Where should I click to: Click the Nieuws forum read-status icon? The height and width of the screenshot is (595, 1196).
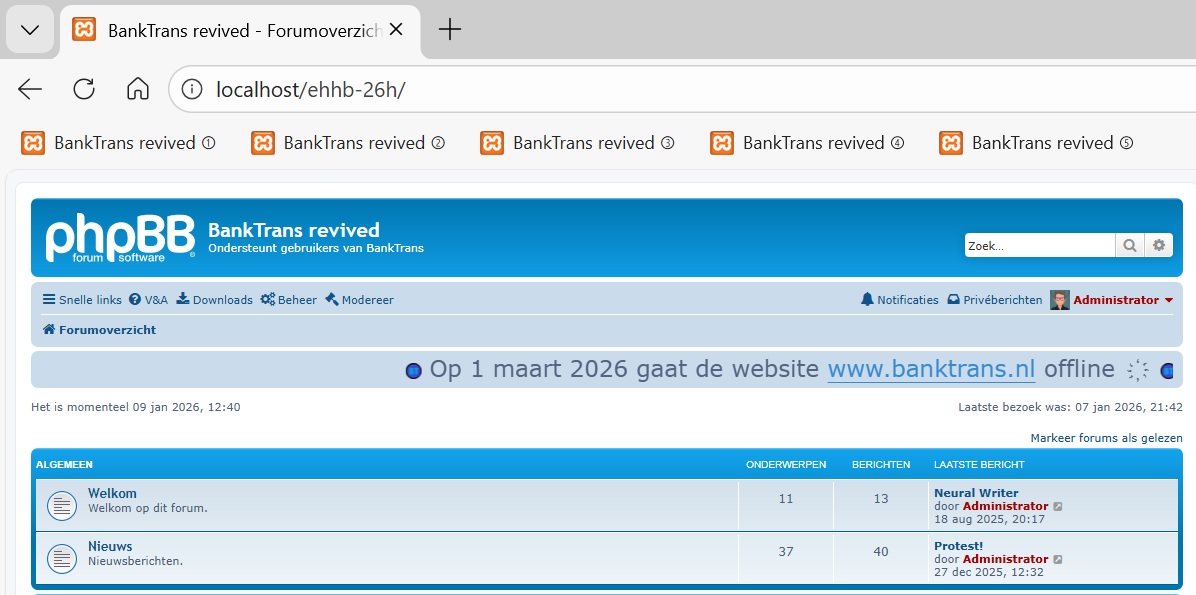(x=62, y=558)
